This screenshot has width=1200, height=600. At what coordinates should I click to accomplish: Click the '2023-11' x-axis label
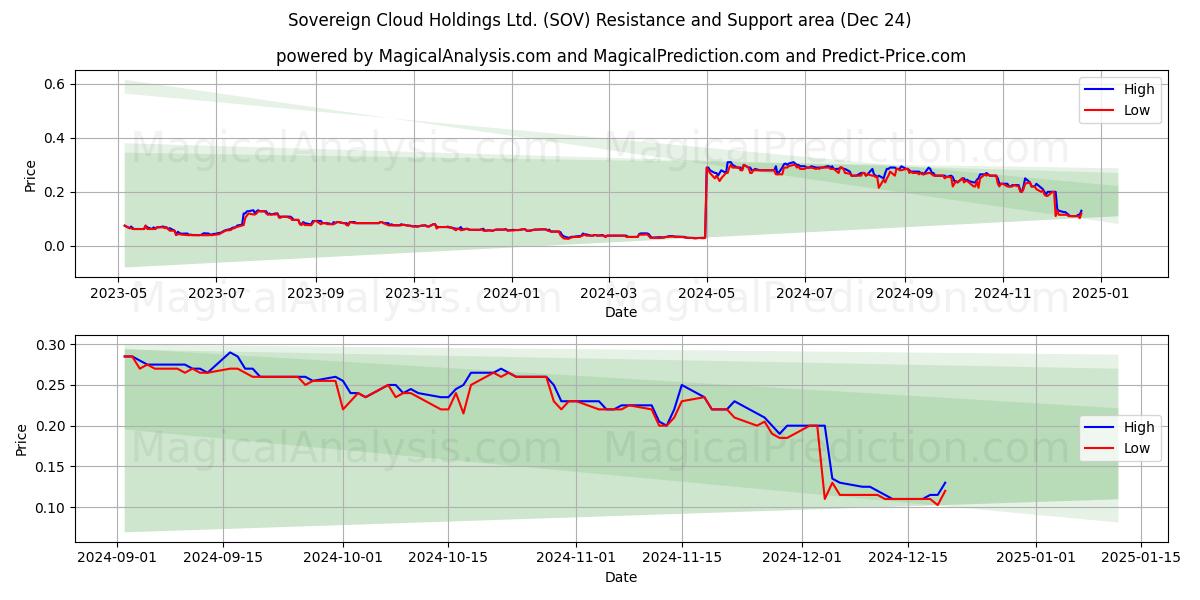(414, 293)
